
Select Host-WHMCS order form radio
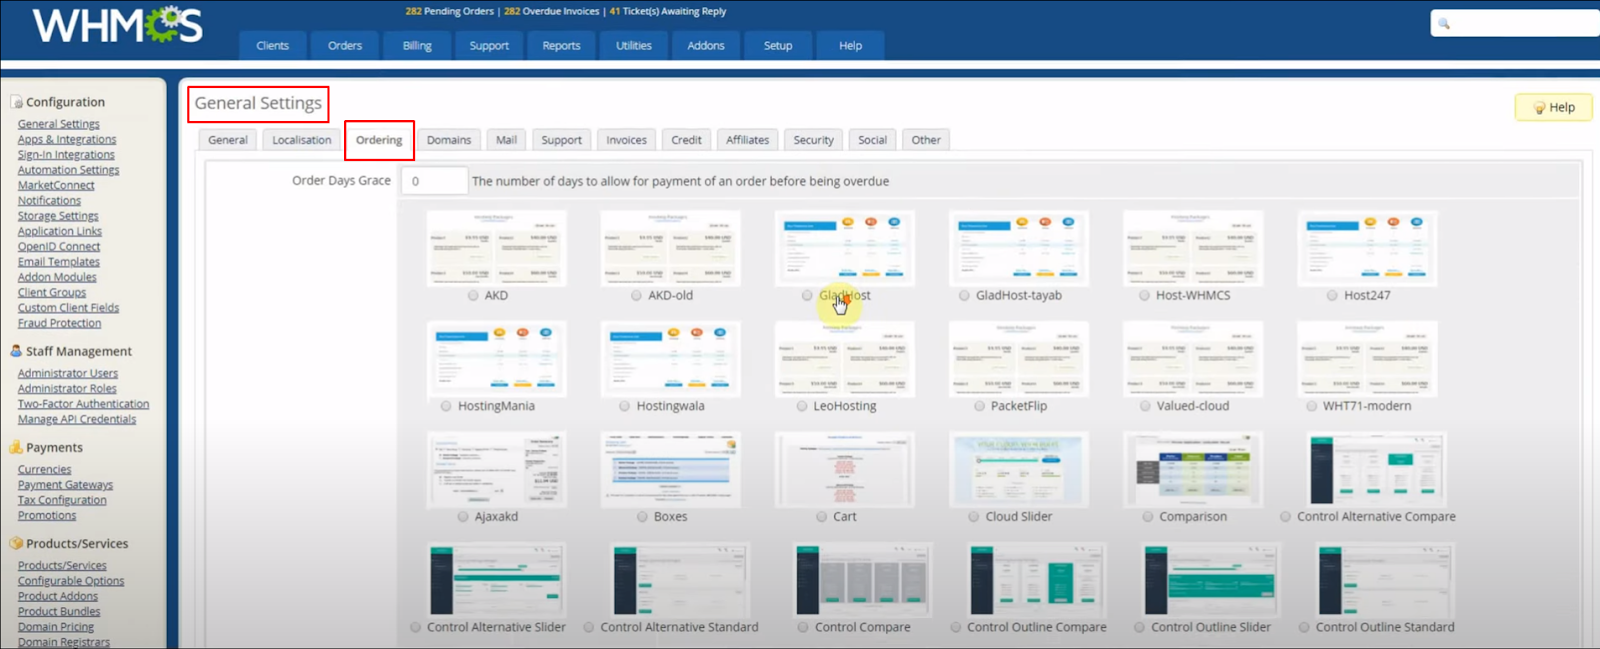click(x=1144, y=296)
